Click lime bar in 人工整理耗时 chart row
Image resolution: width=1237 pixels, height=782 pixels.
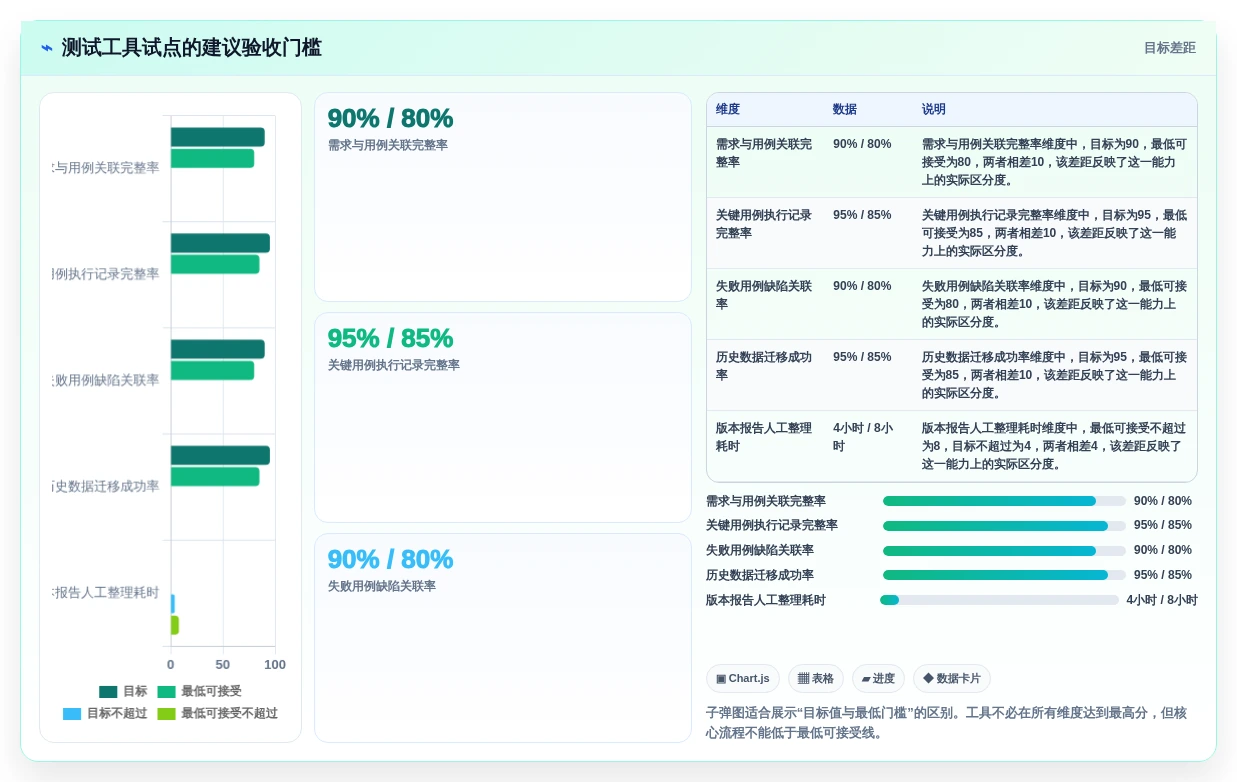click(175, 625)
